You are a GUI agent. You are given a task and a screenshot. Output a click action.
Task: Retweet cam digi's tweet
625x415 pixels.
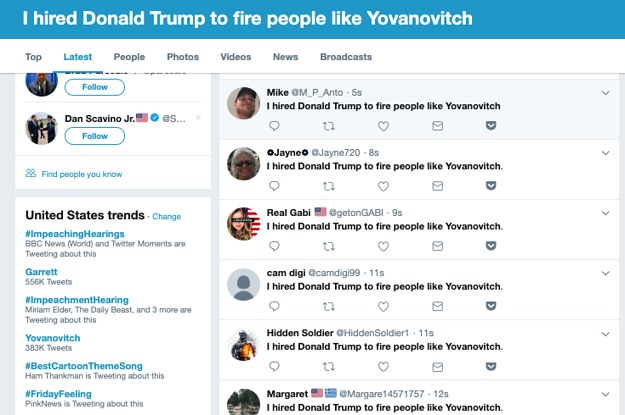click(x=329, y=306)
